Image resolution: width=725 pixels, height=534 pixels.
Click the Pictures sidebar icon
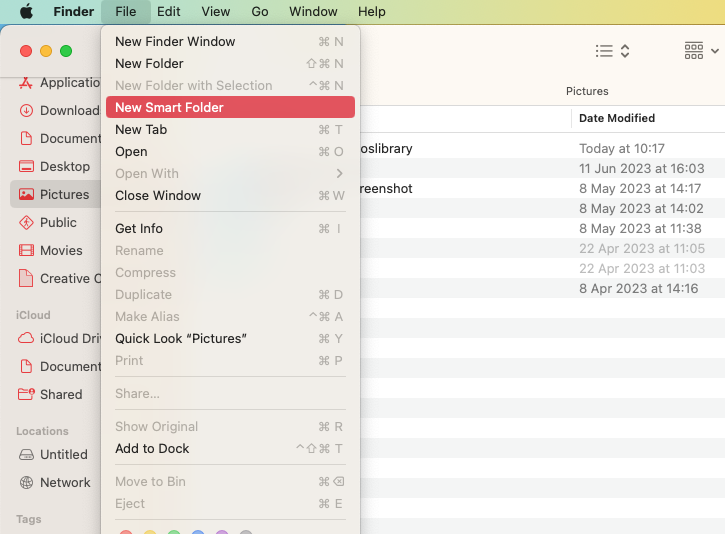click(26, 194)
